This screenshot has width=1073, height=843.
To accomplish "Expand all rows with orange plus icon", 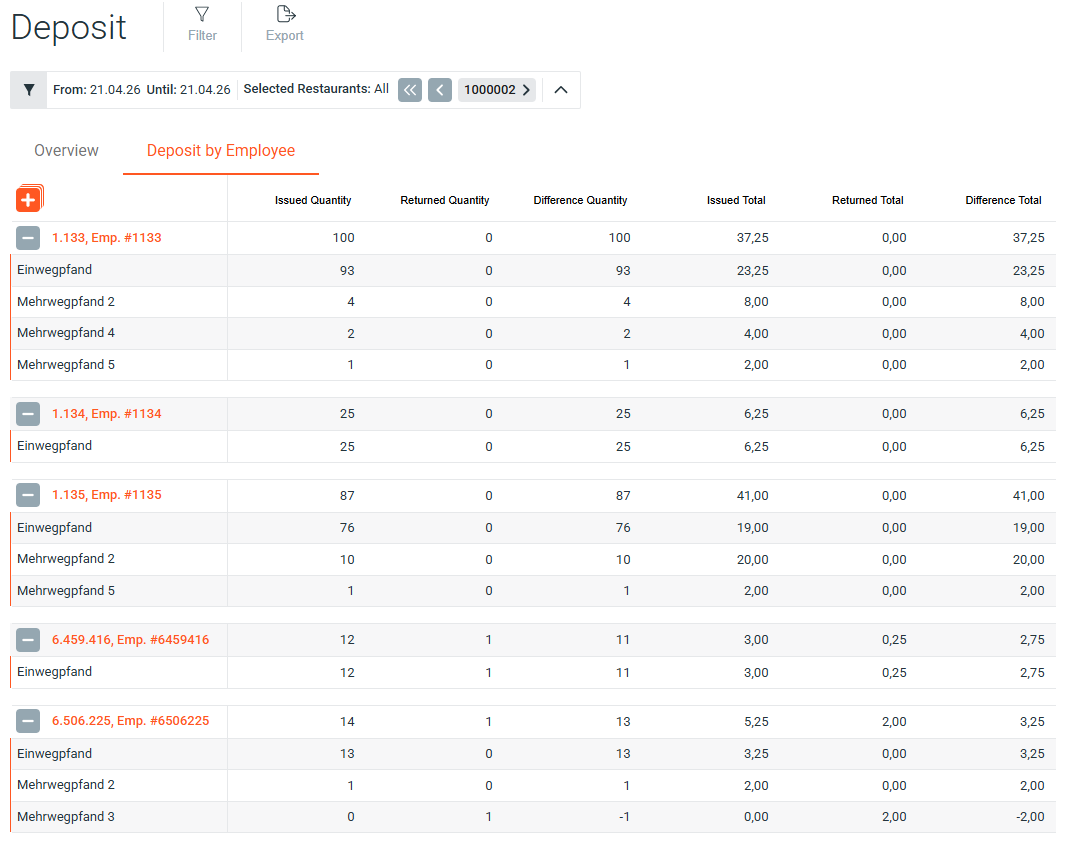I will pos(29,198).
